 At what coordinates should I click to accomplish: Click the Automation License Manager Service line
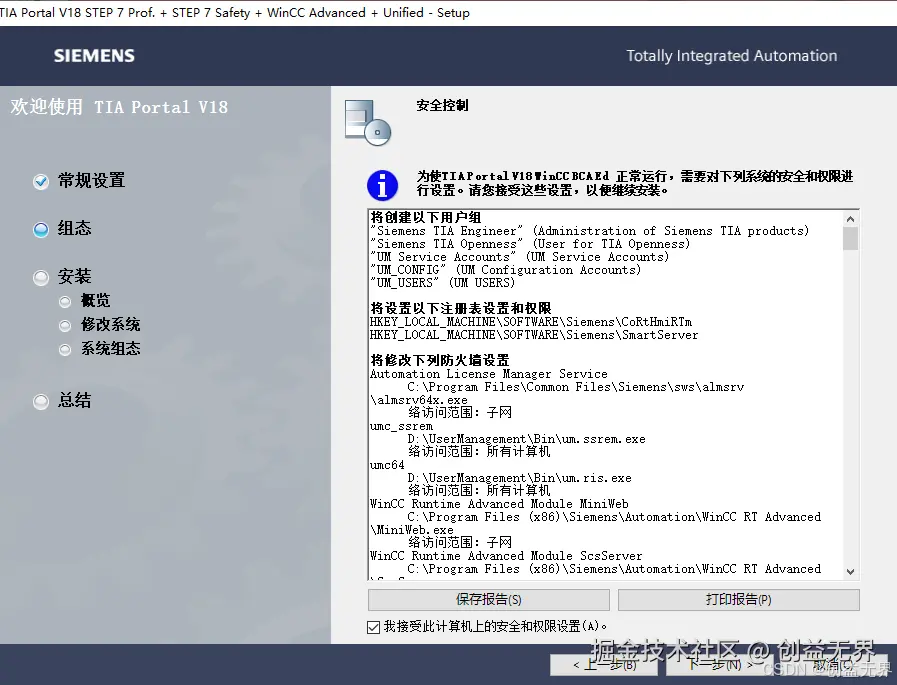click(x=489, y=374)
